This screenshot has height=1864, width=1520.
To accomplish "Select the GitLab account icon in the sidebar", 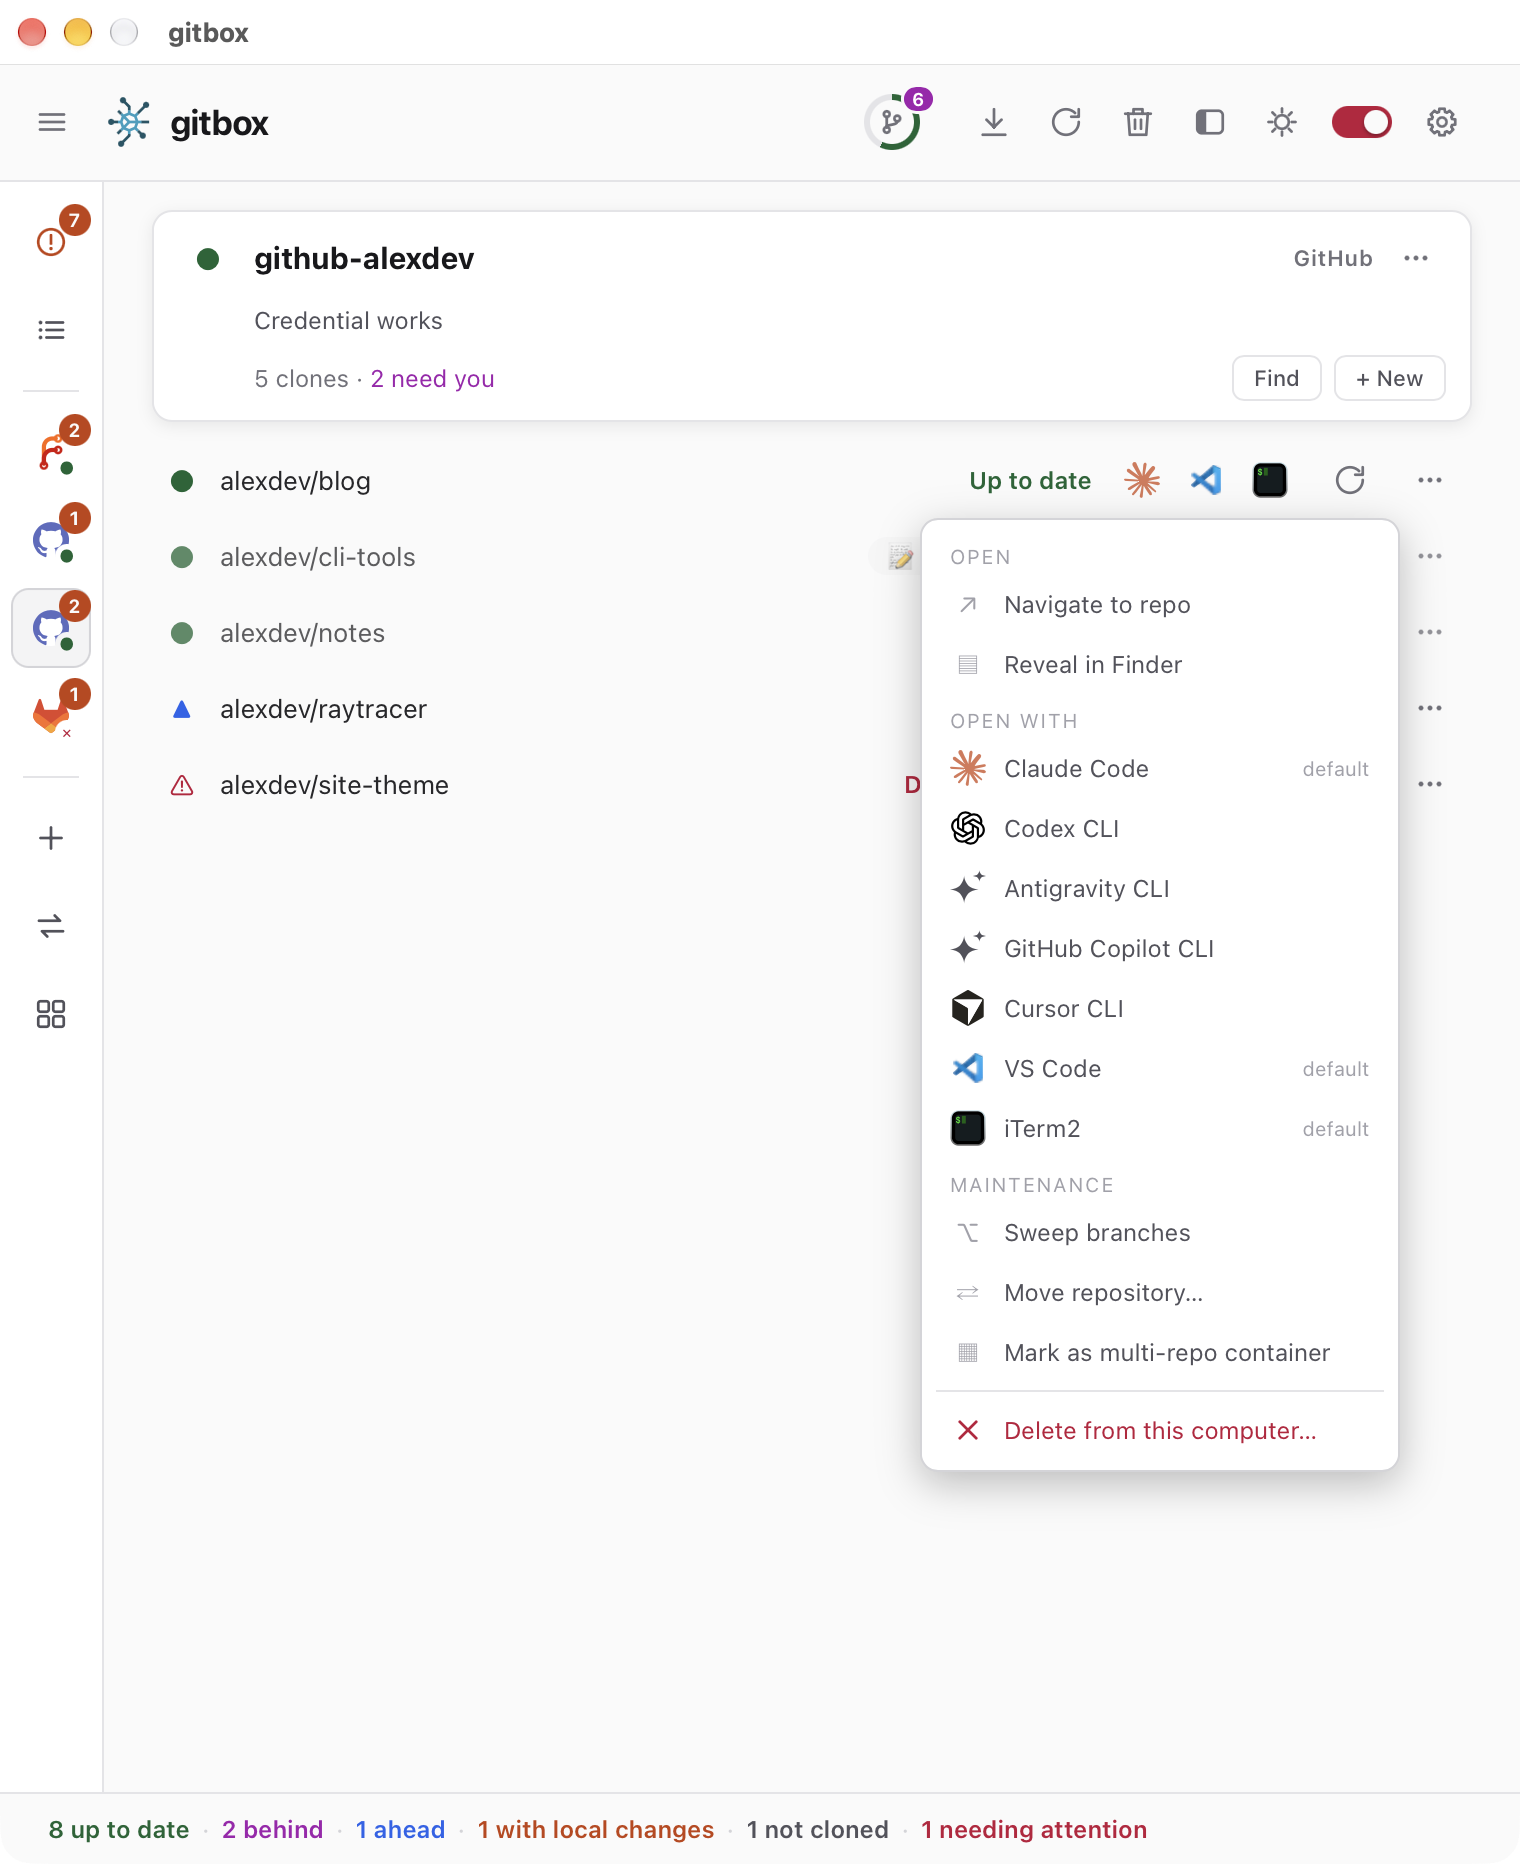I will [x=52, y=716].
